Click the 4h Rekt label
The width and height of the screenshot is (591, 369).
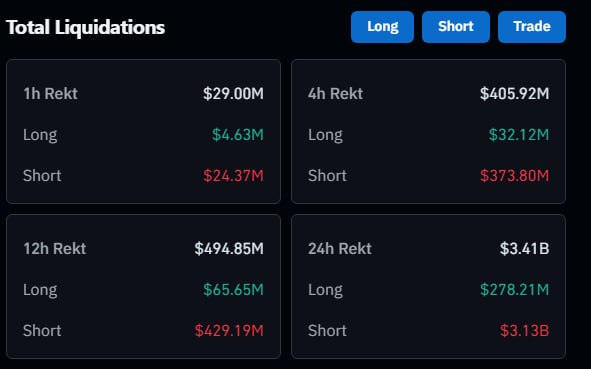pyautogui.click(x=335, y=93)
